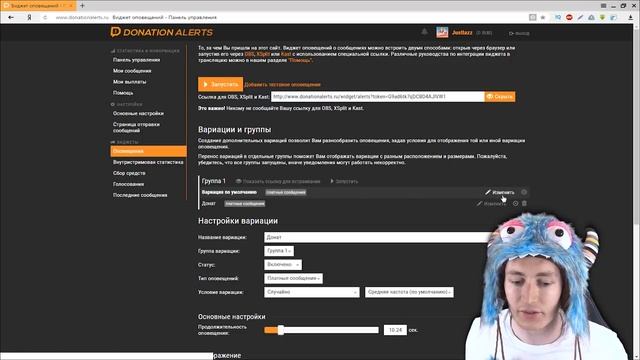Click the reader mode icon in the address bar

click(532, 17)
